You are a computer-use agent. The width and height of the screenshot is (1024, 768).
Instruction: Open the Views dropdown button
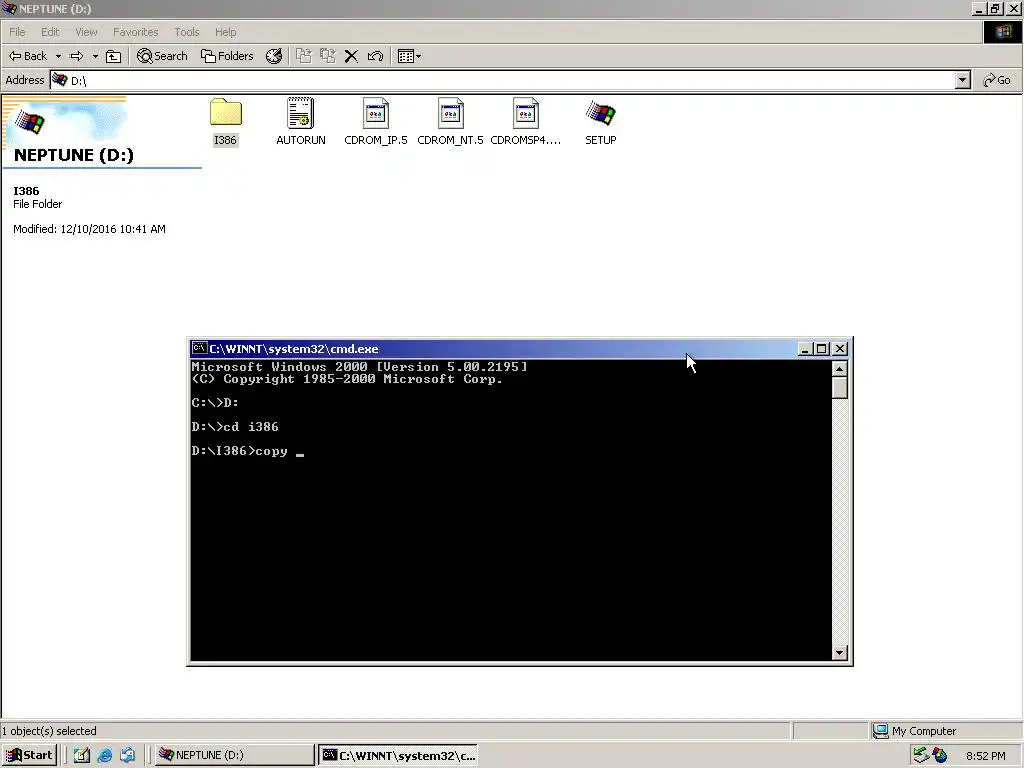pos(409,56)
